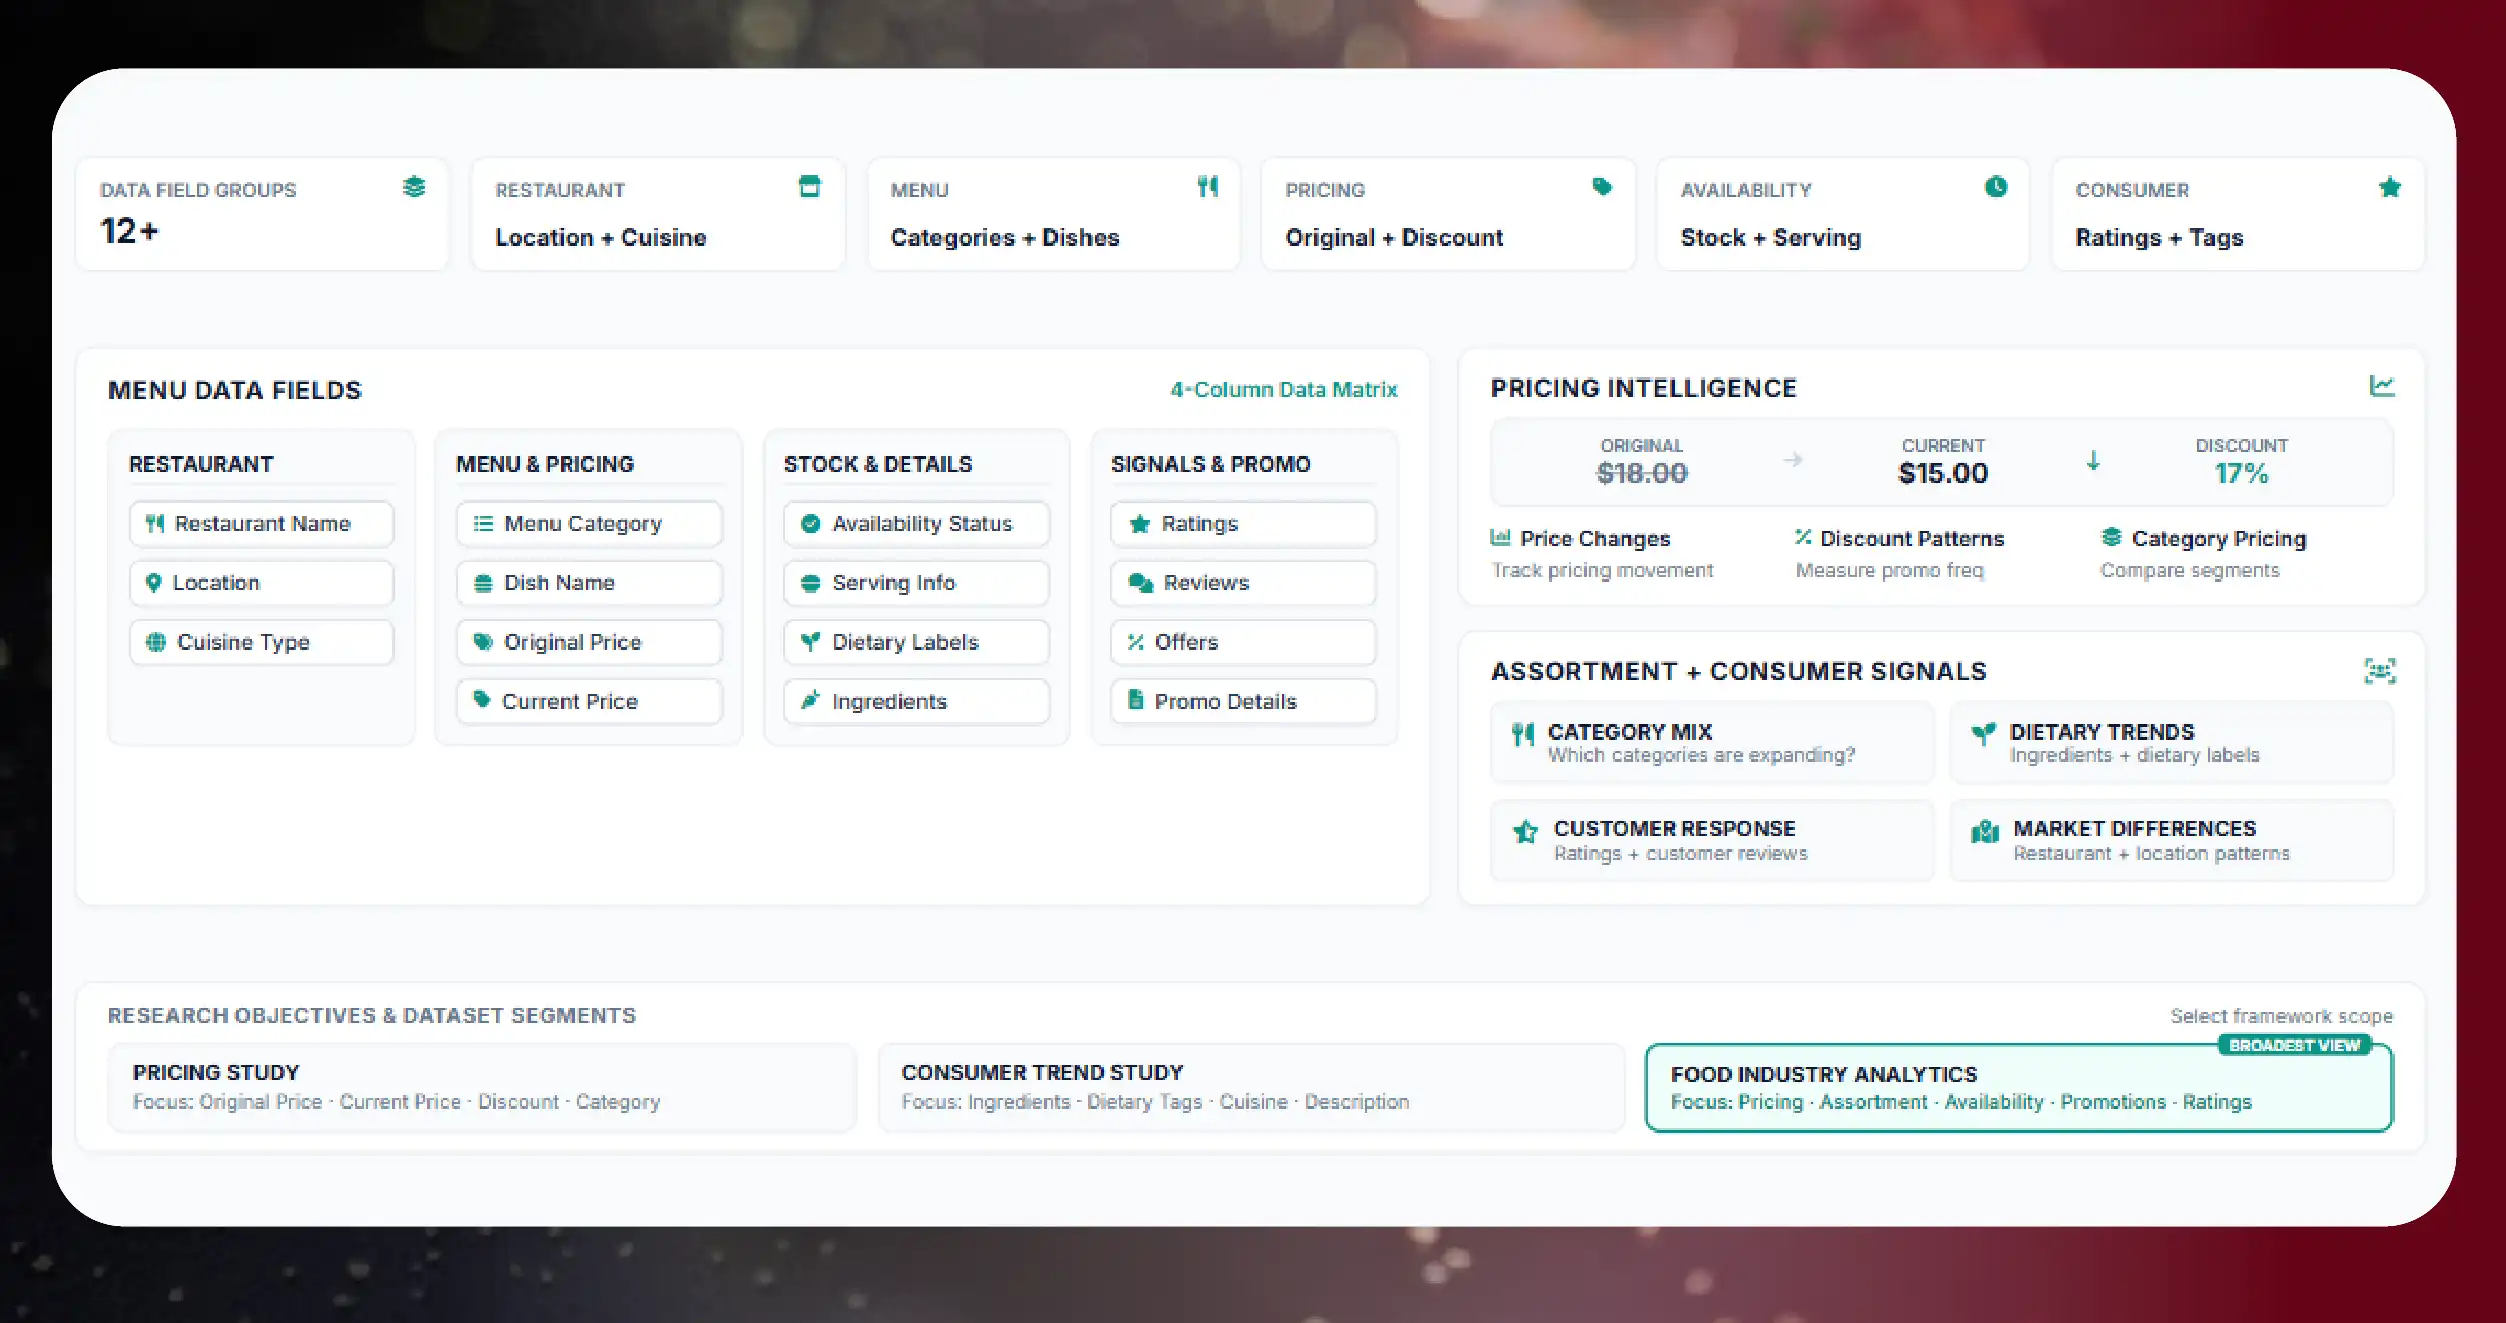The height and width of the screenshot is (1323, 2506).
Task: Click the list icon beside Menu Category
Action: pos(483,523)
